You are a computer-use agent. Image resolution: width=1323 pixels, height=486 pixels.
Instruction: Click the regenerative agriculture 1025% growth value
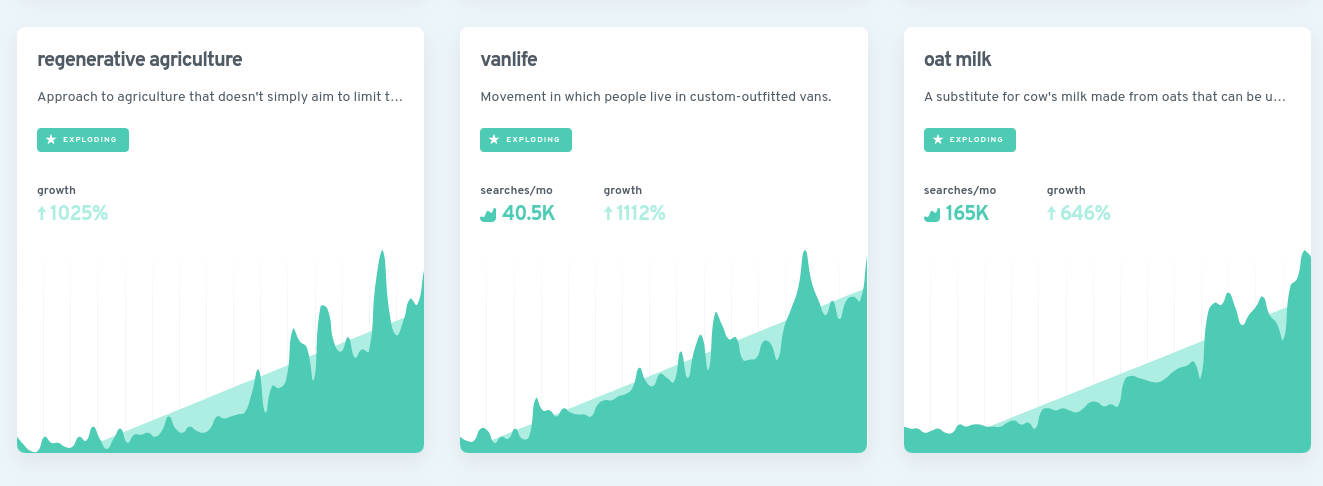[78, 213]
